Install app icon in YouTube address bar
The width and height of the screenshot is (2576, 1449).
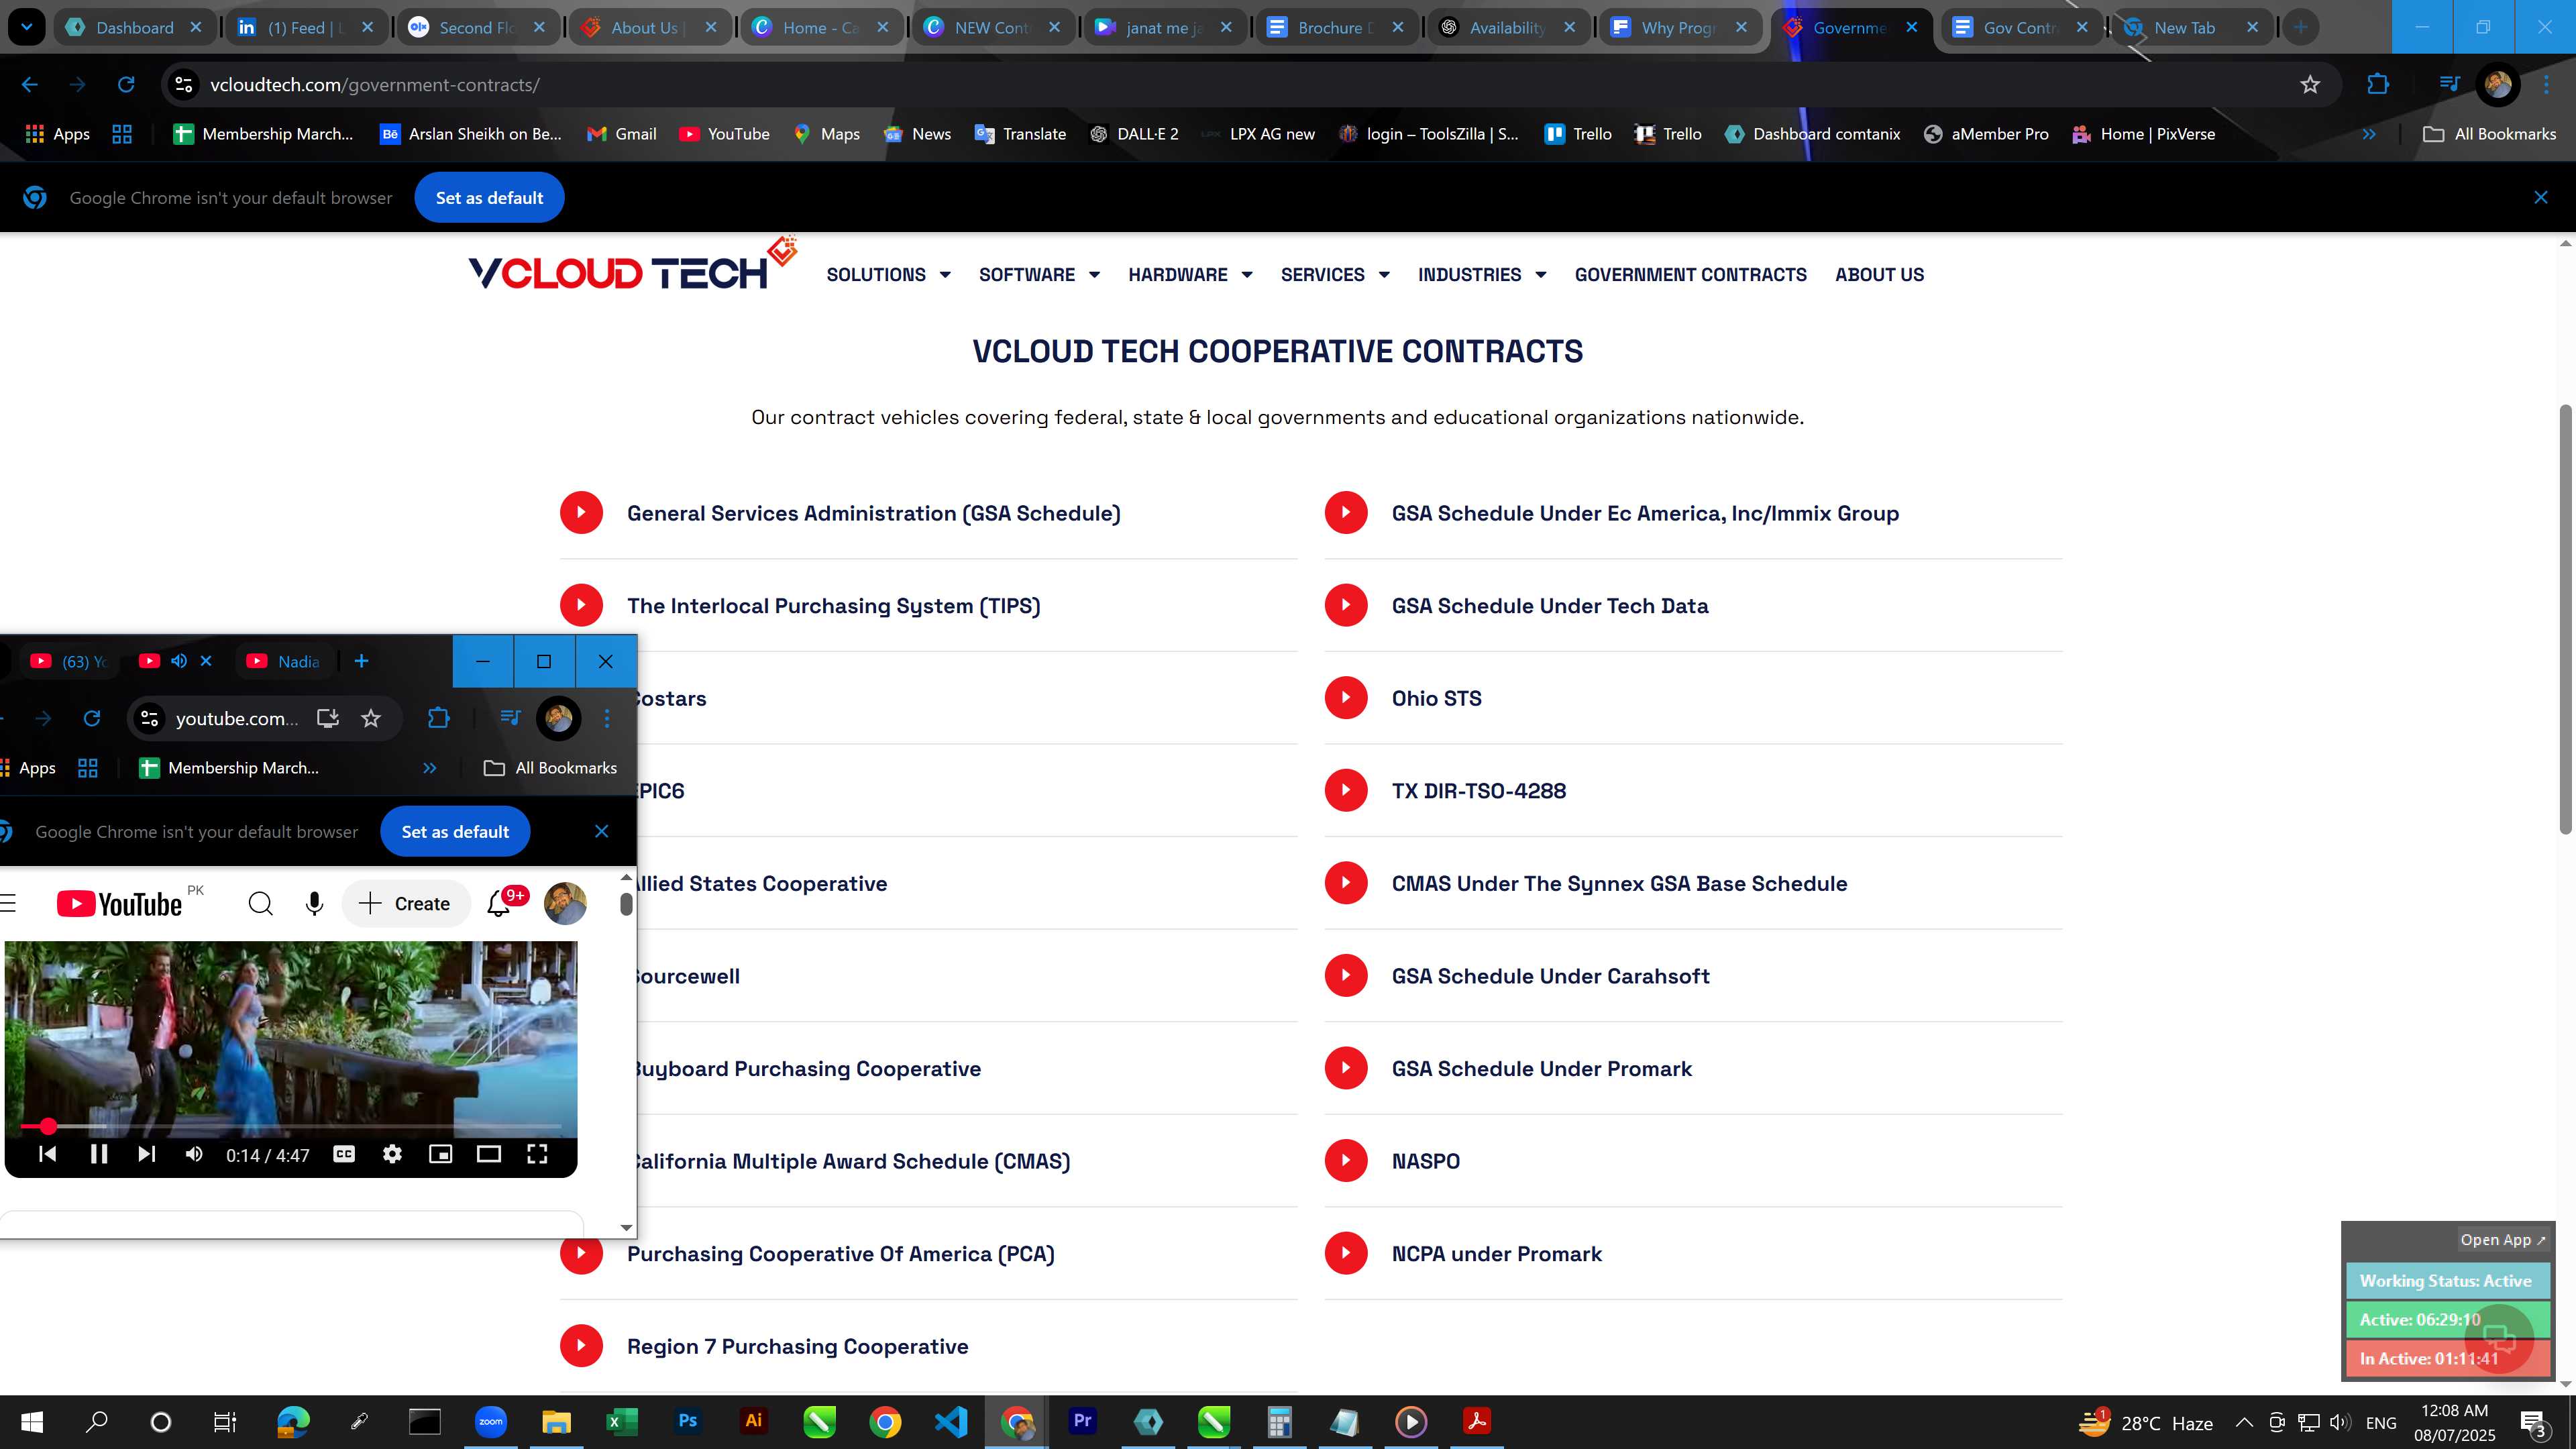pyautogui.click(x=328, y=718)
